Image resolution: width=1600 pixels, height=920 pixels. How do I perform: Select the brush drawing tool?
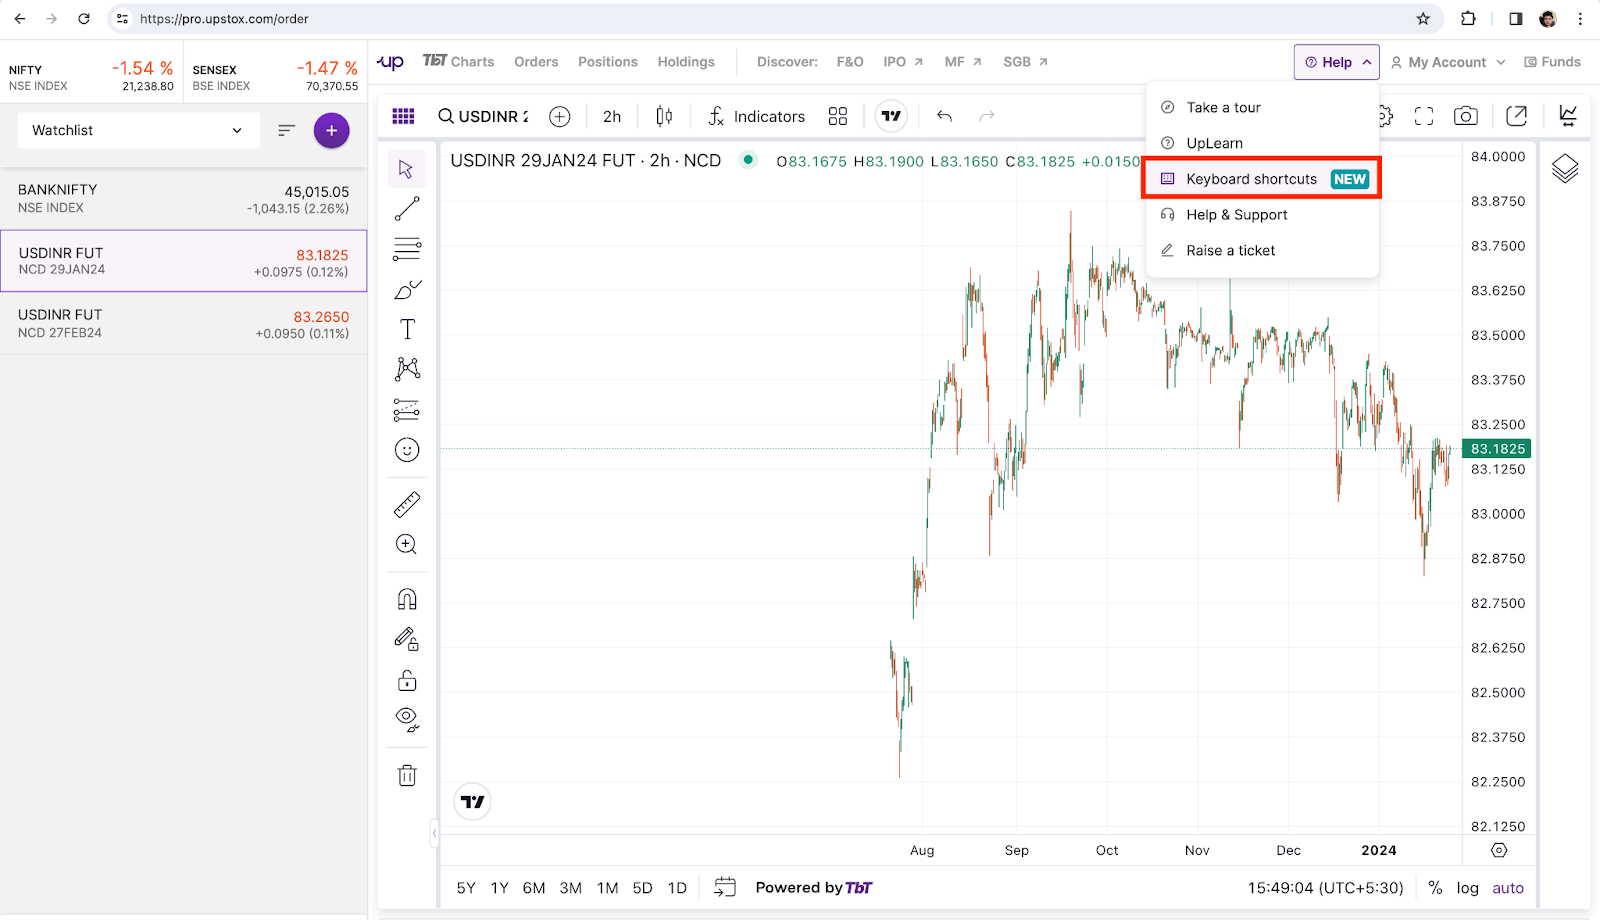(407, 290)
